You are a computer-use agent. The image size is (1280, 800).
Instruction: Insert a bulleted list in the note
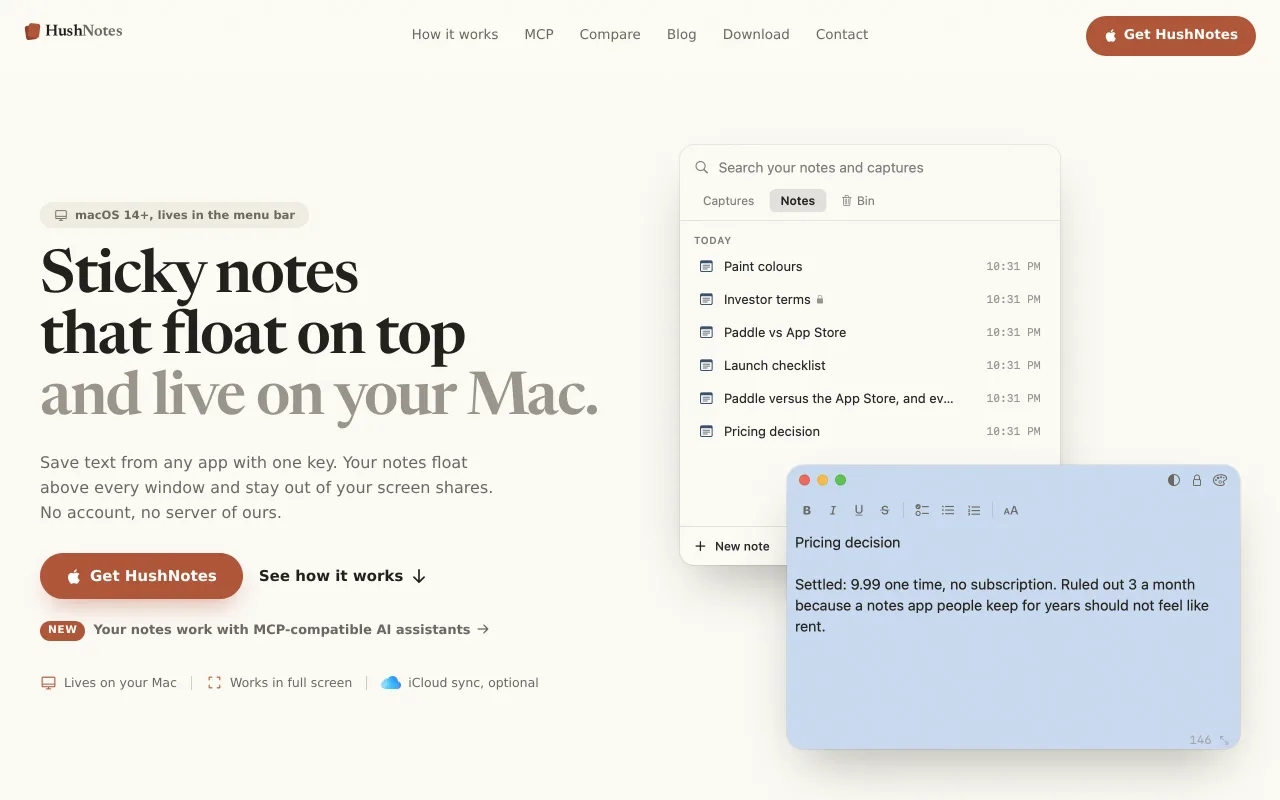[x=948, y=510]
